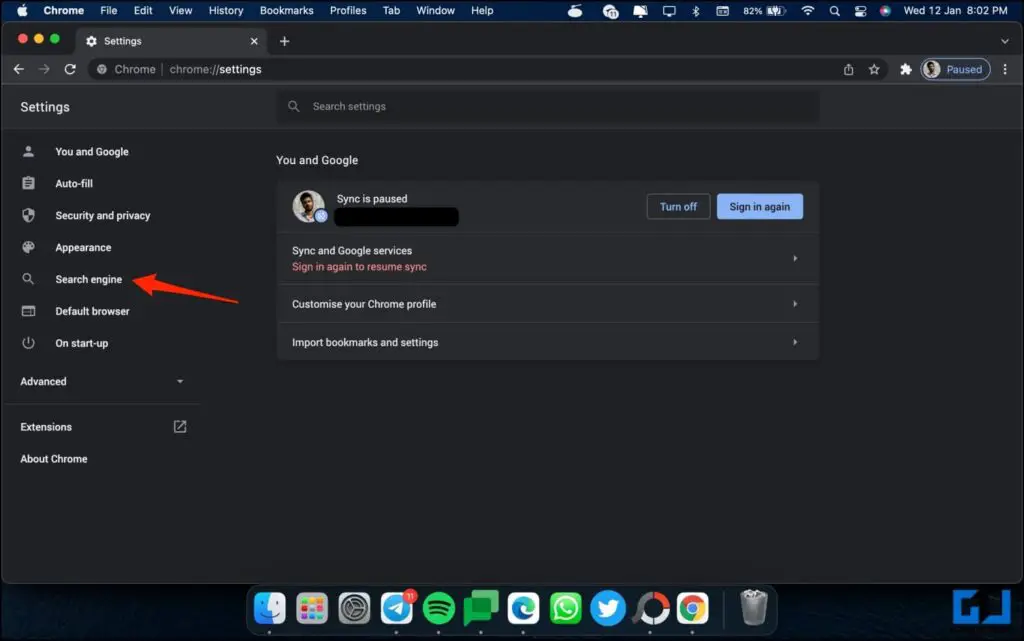This screenshot has width=1024, height=641.
Task: Open Customise your Chrome profile row
Action: [548, 304]
